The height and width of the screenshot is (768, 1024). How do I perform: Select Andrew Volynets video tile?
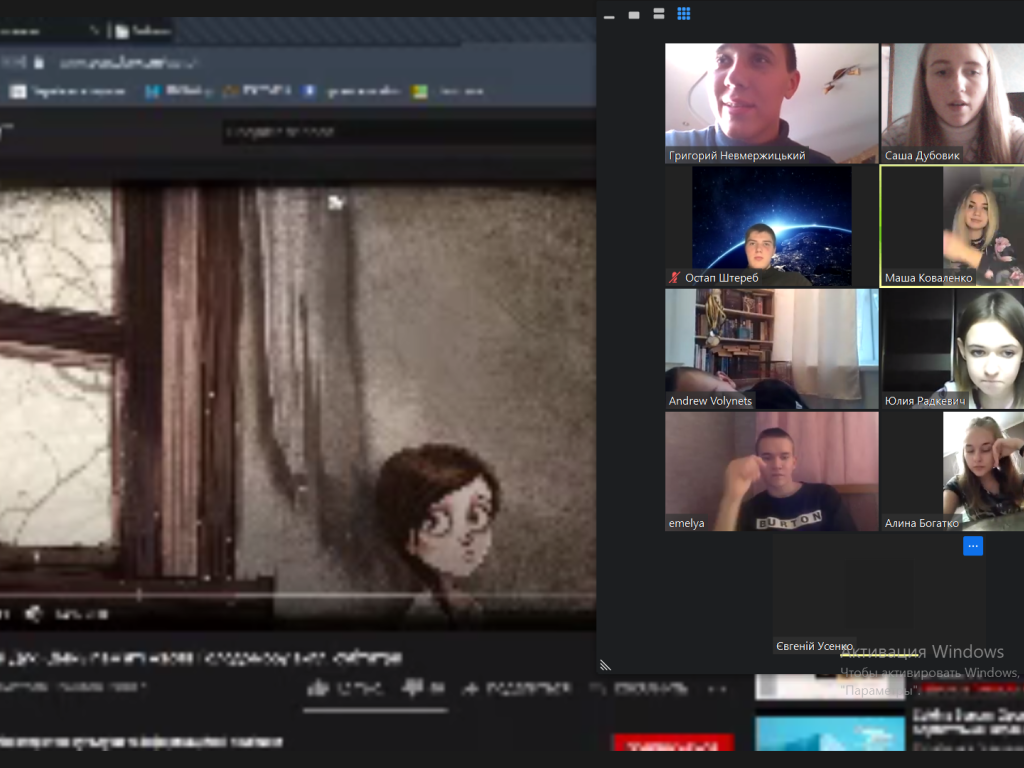click(771, 348)
